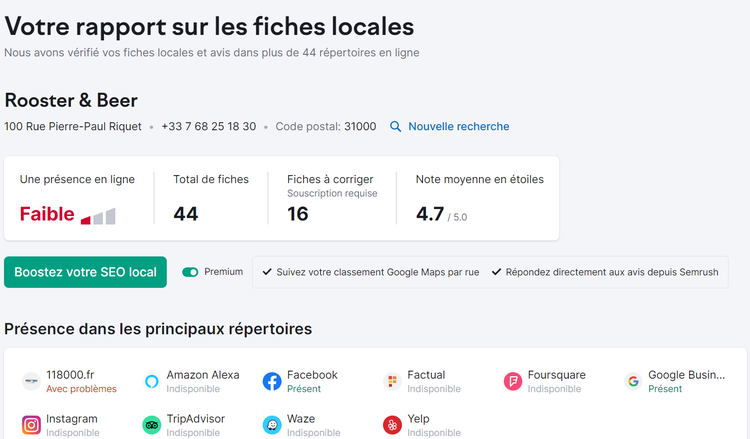
Task: Click the Présent status under Google Business
Action: (x=665, y=389)
